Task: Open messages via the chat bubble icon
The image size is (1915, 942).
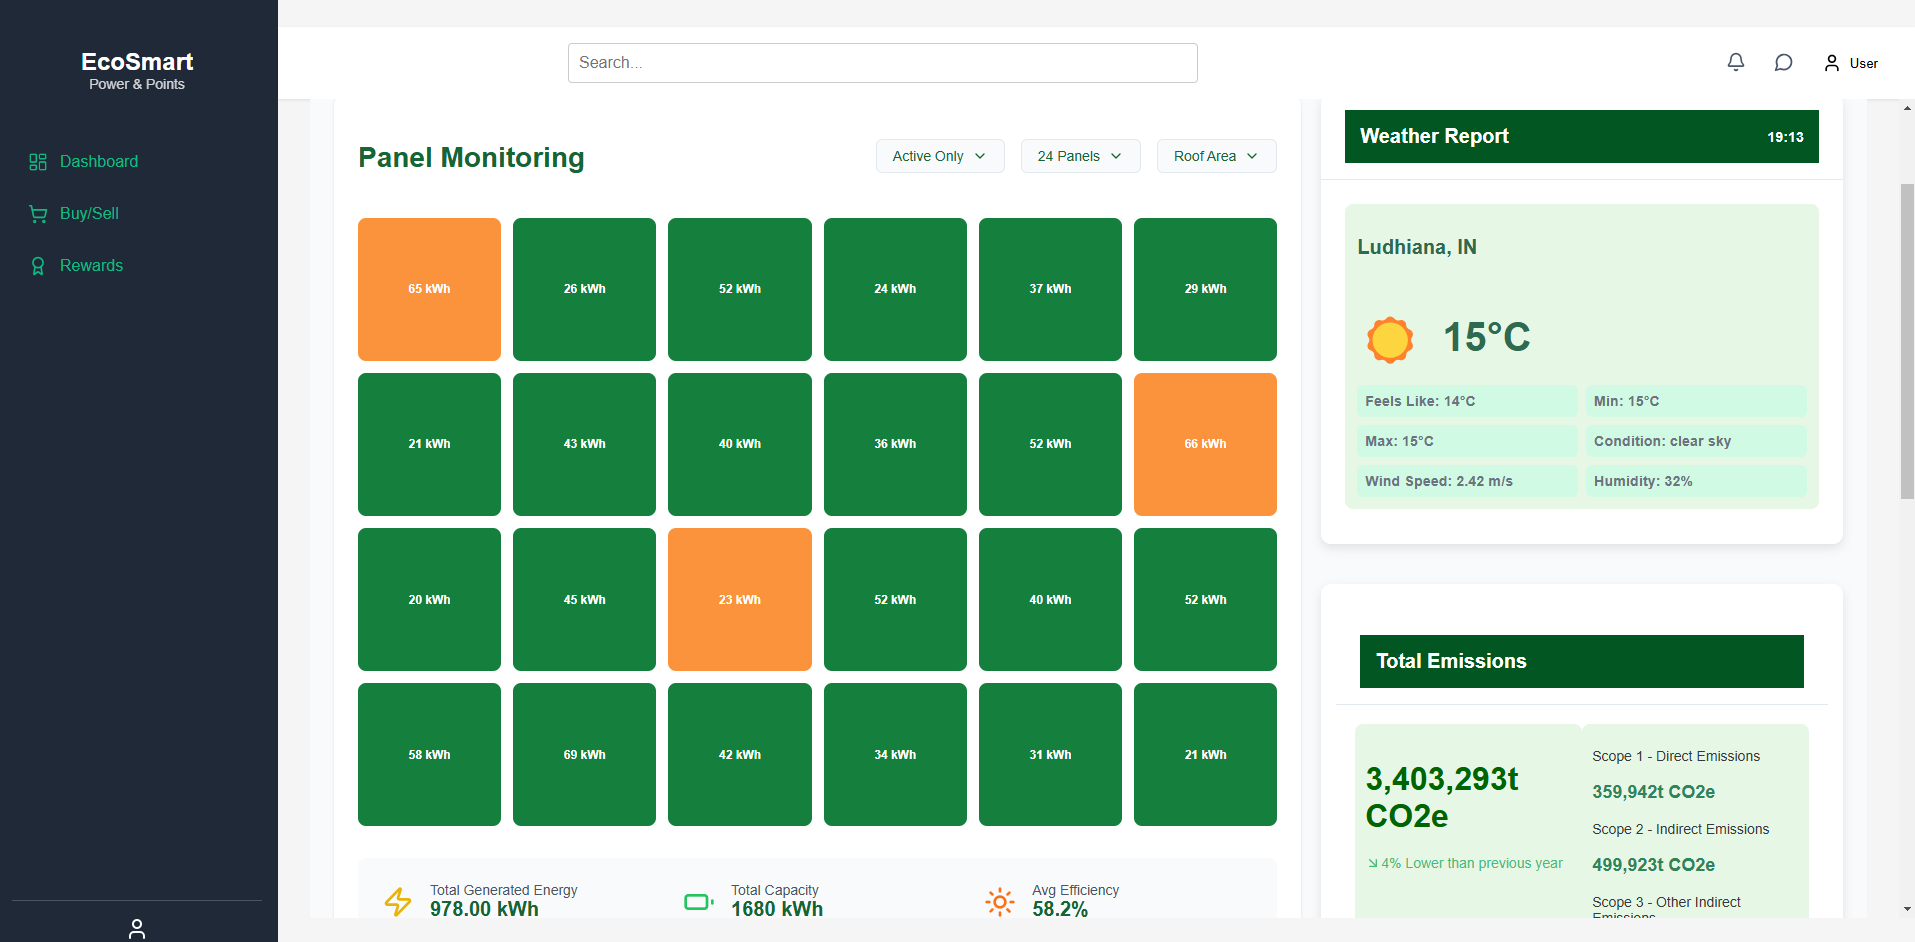Action: click(1783, 63)
